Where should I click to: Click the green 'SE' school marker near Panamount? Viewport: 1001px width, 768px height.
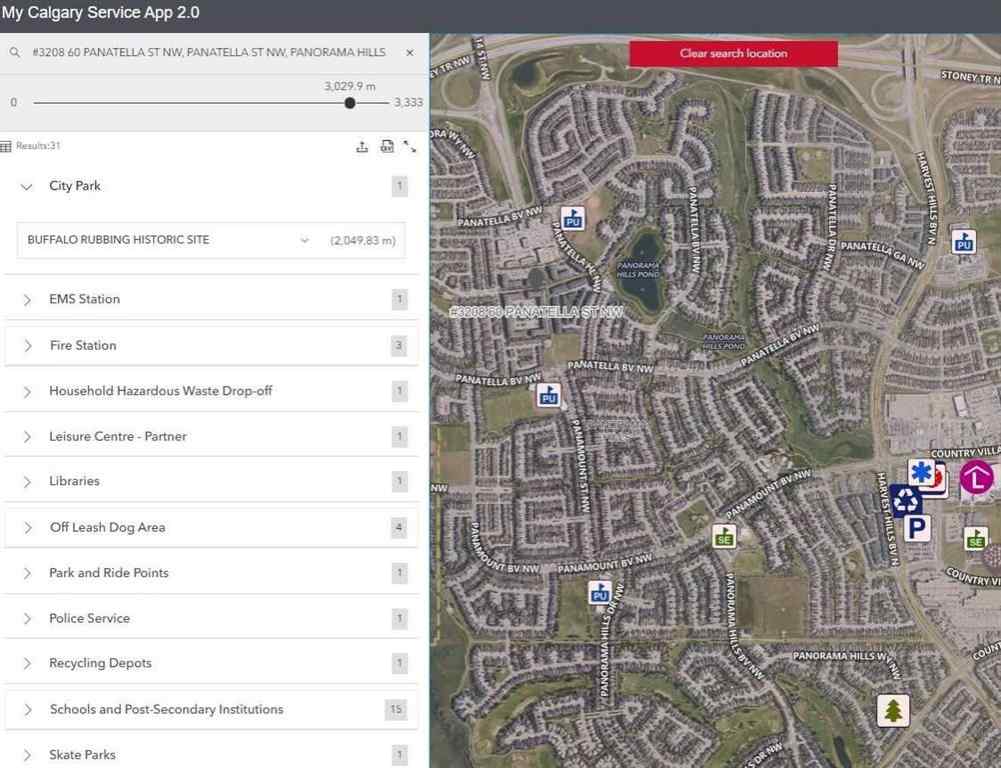[724, 536]
